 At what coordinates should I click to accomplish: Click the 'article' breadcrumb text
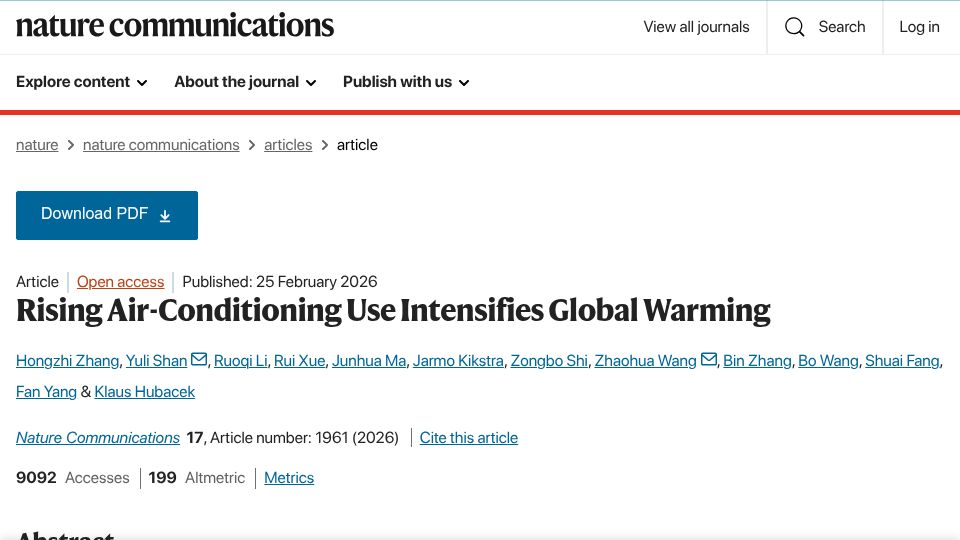(x=357, y=145)
